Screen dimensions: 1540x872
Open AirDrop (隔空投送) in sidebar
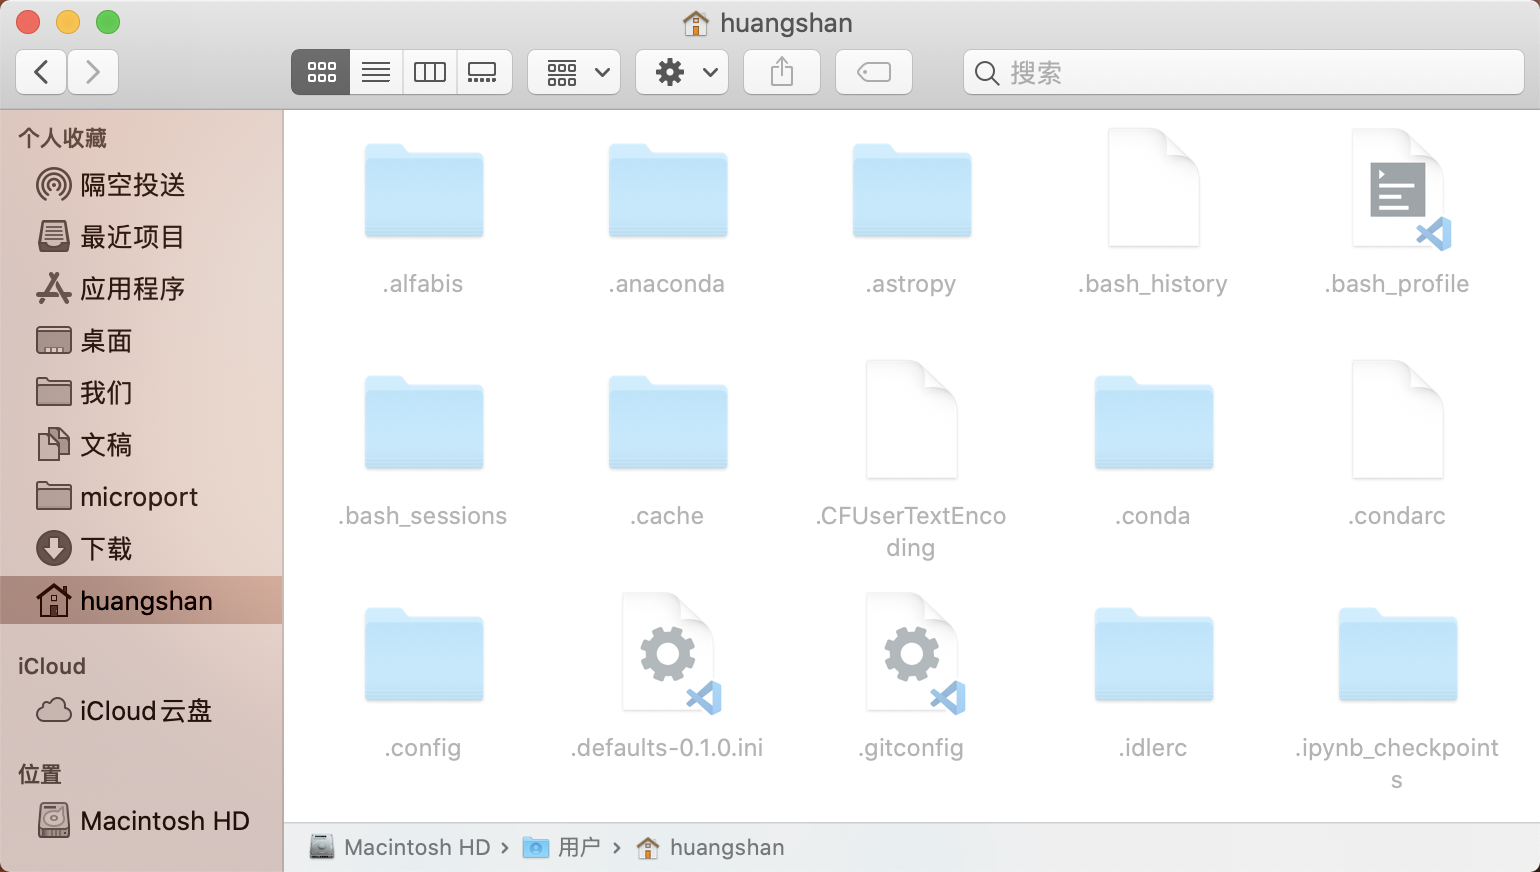pyautogui.click(x=141, y=185)
